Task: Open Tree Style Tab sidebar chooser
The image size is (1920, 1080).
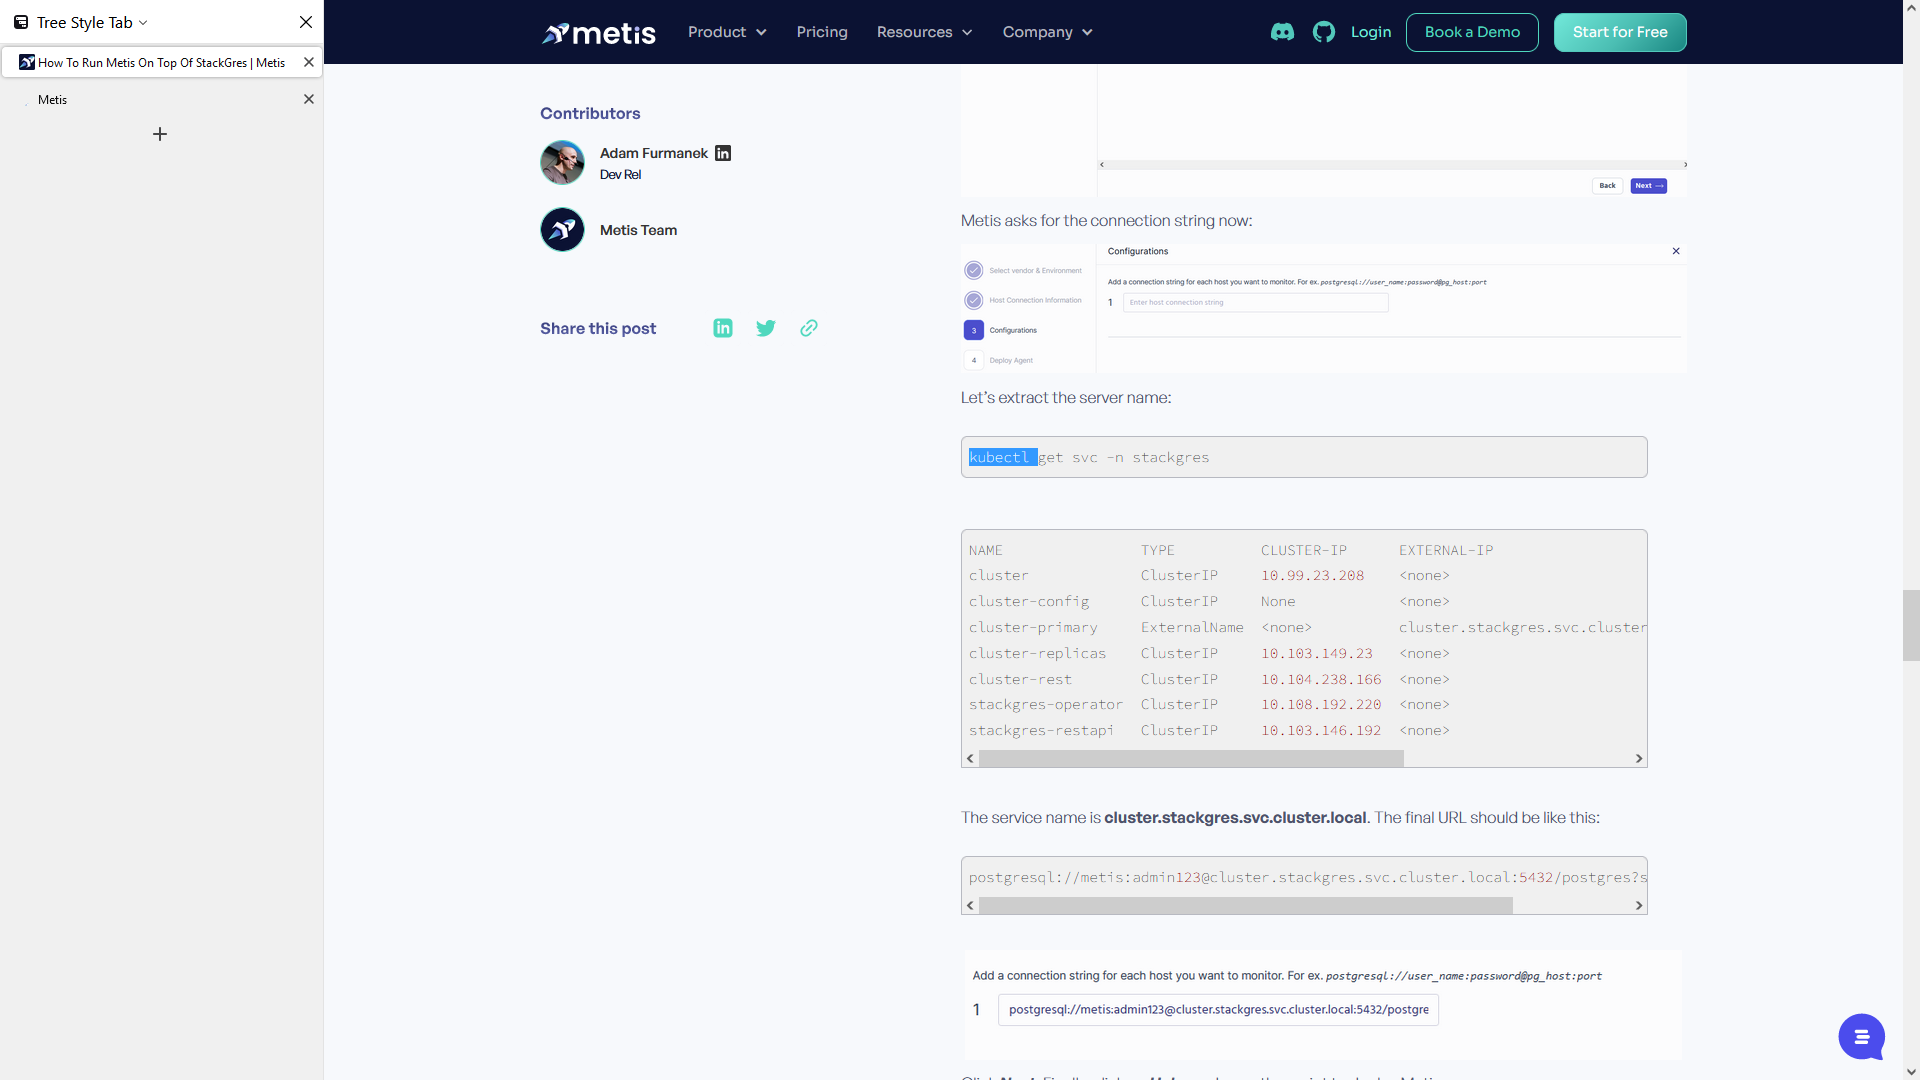Action: (x=91, y=22)
